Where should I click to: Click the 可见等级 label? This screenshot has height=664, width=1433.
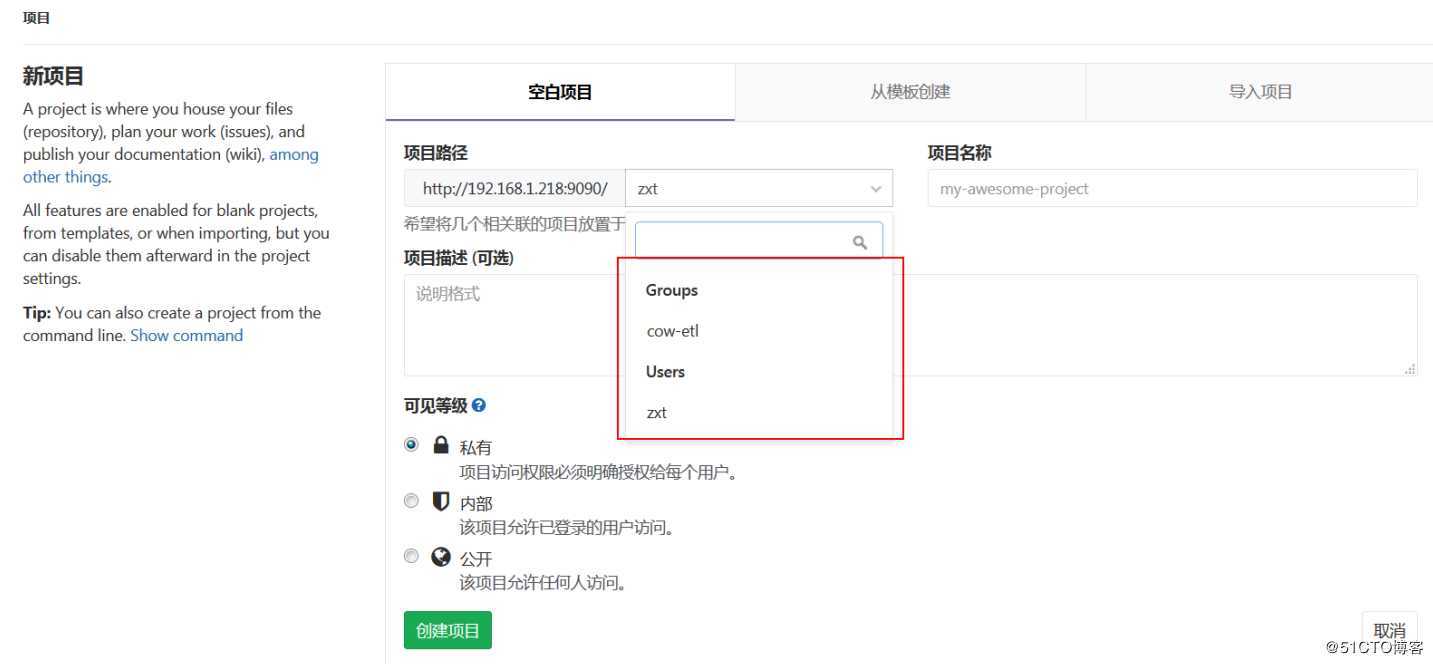click(435, 405)
